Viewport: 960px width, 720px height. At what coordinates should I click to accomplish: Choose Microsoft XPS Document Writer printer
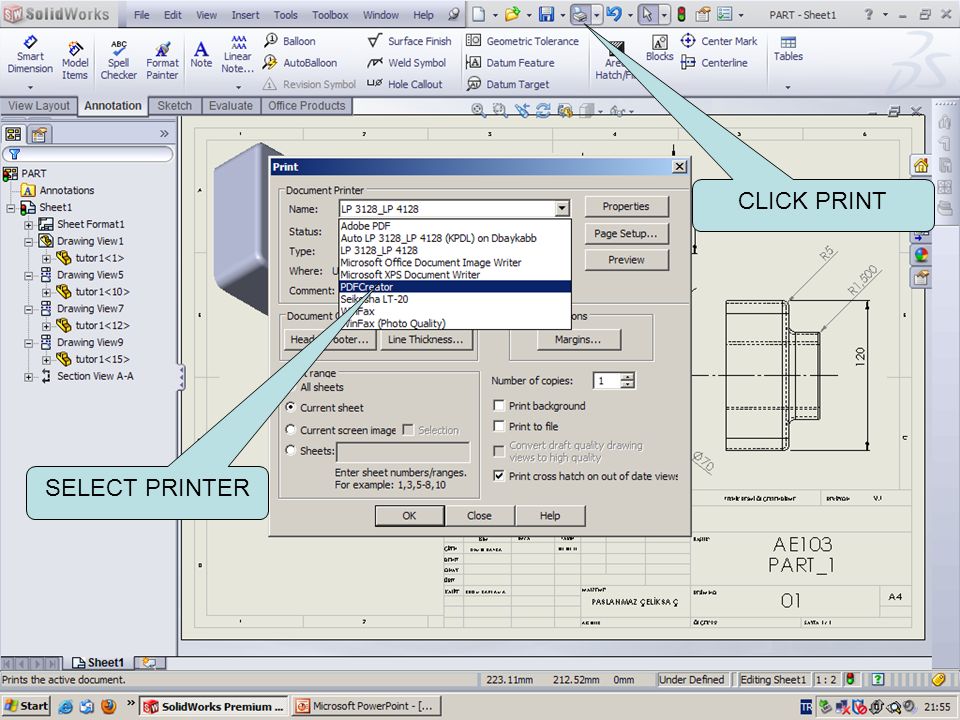click(x=455, y=274)
